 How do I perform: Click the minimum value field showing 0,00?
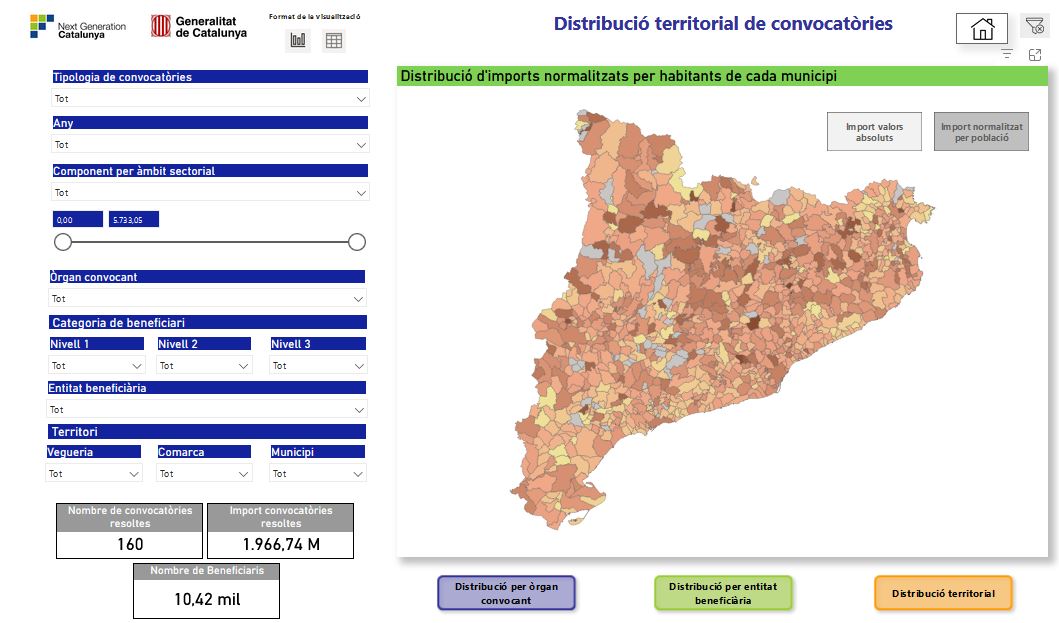(78, 220)
